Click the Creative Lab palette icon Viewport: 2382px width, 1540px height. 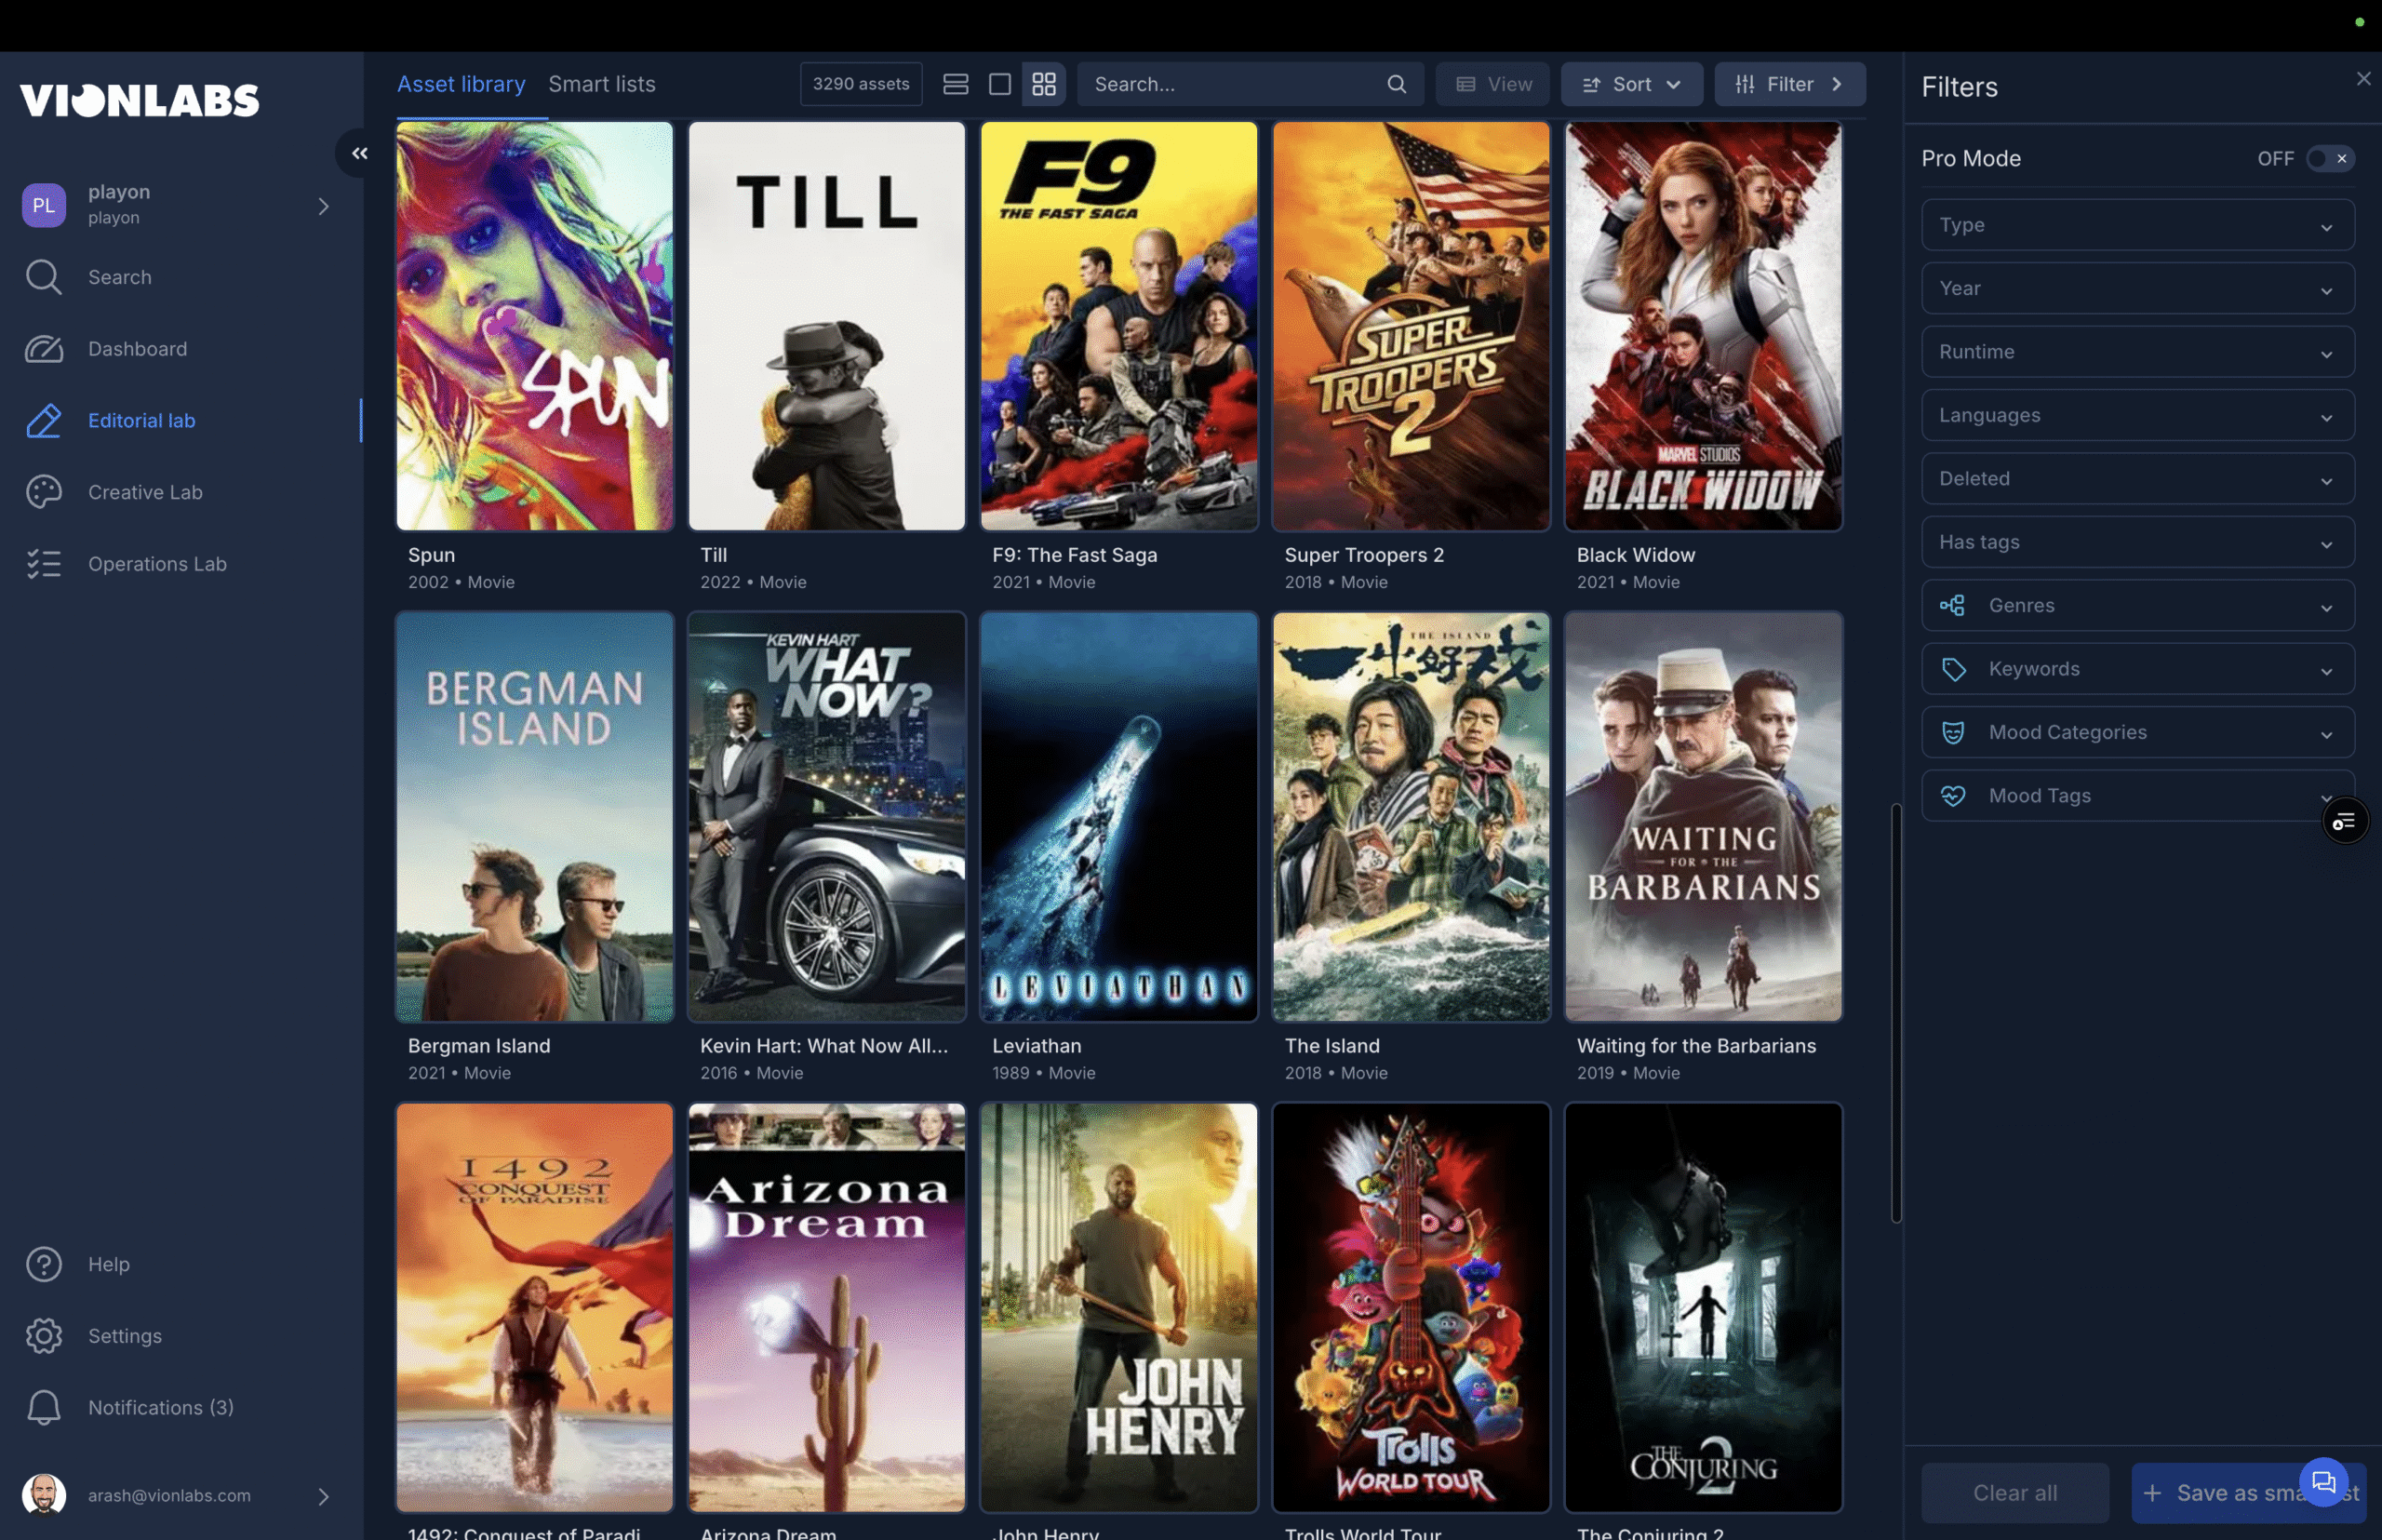click(x=43, y=492)
